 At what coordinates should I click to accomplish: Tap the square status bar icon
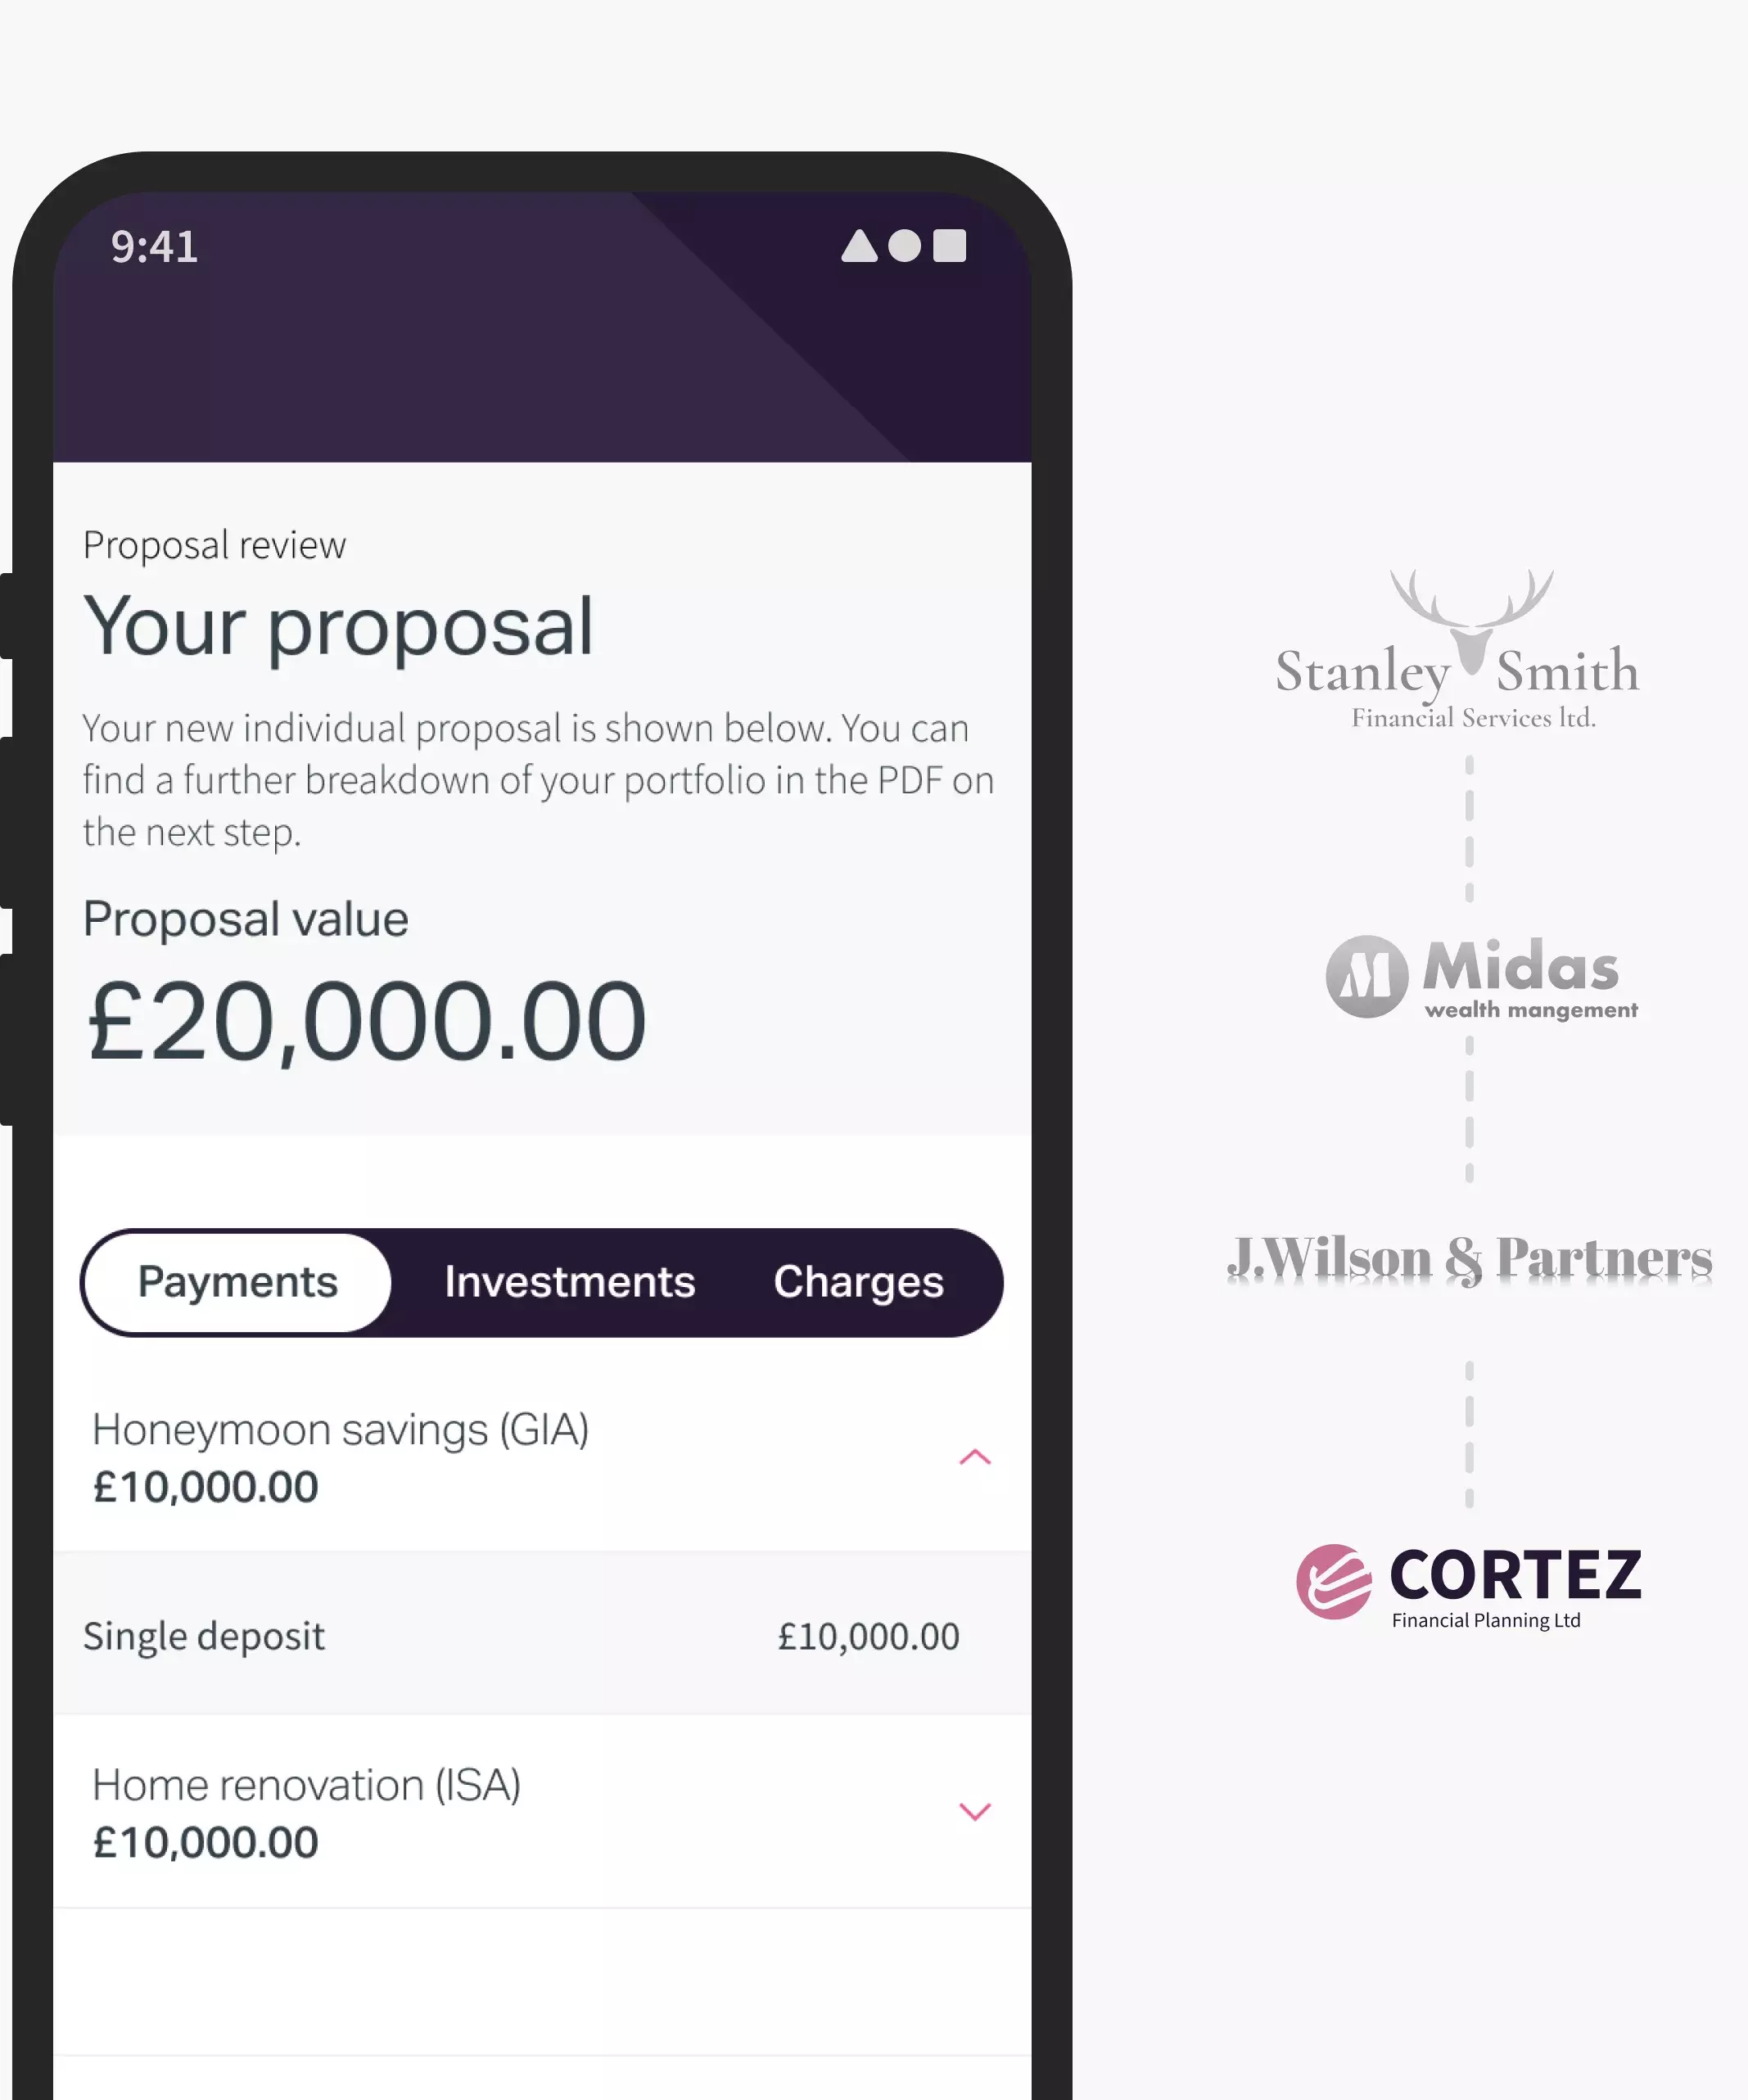pyautogui.click(x=949, y=245)
